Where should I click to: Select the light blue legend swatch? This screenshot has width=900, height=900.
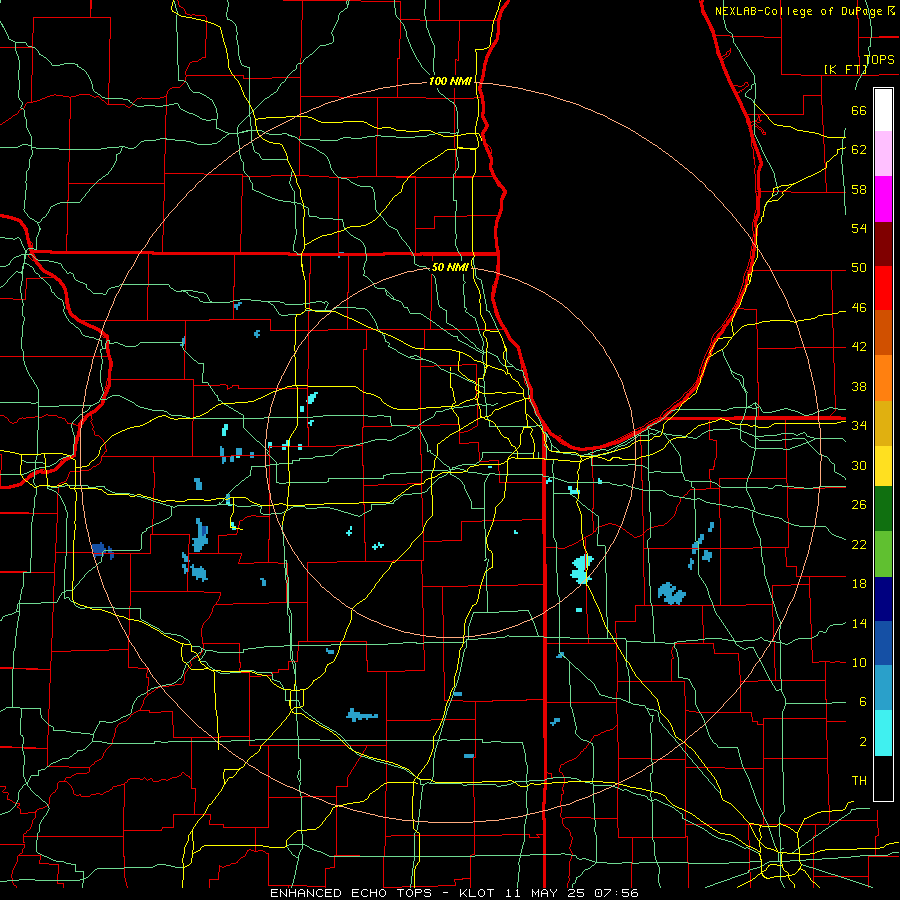883,688
